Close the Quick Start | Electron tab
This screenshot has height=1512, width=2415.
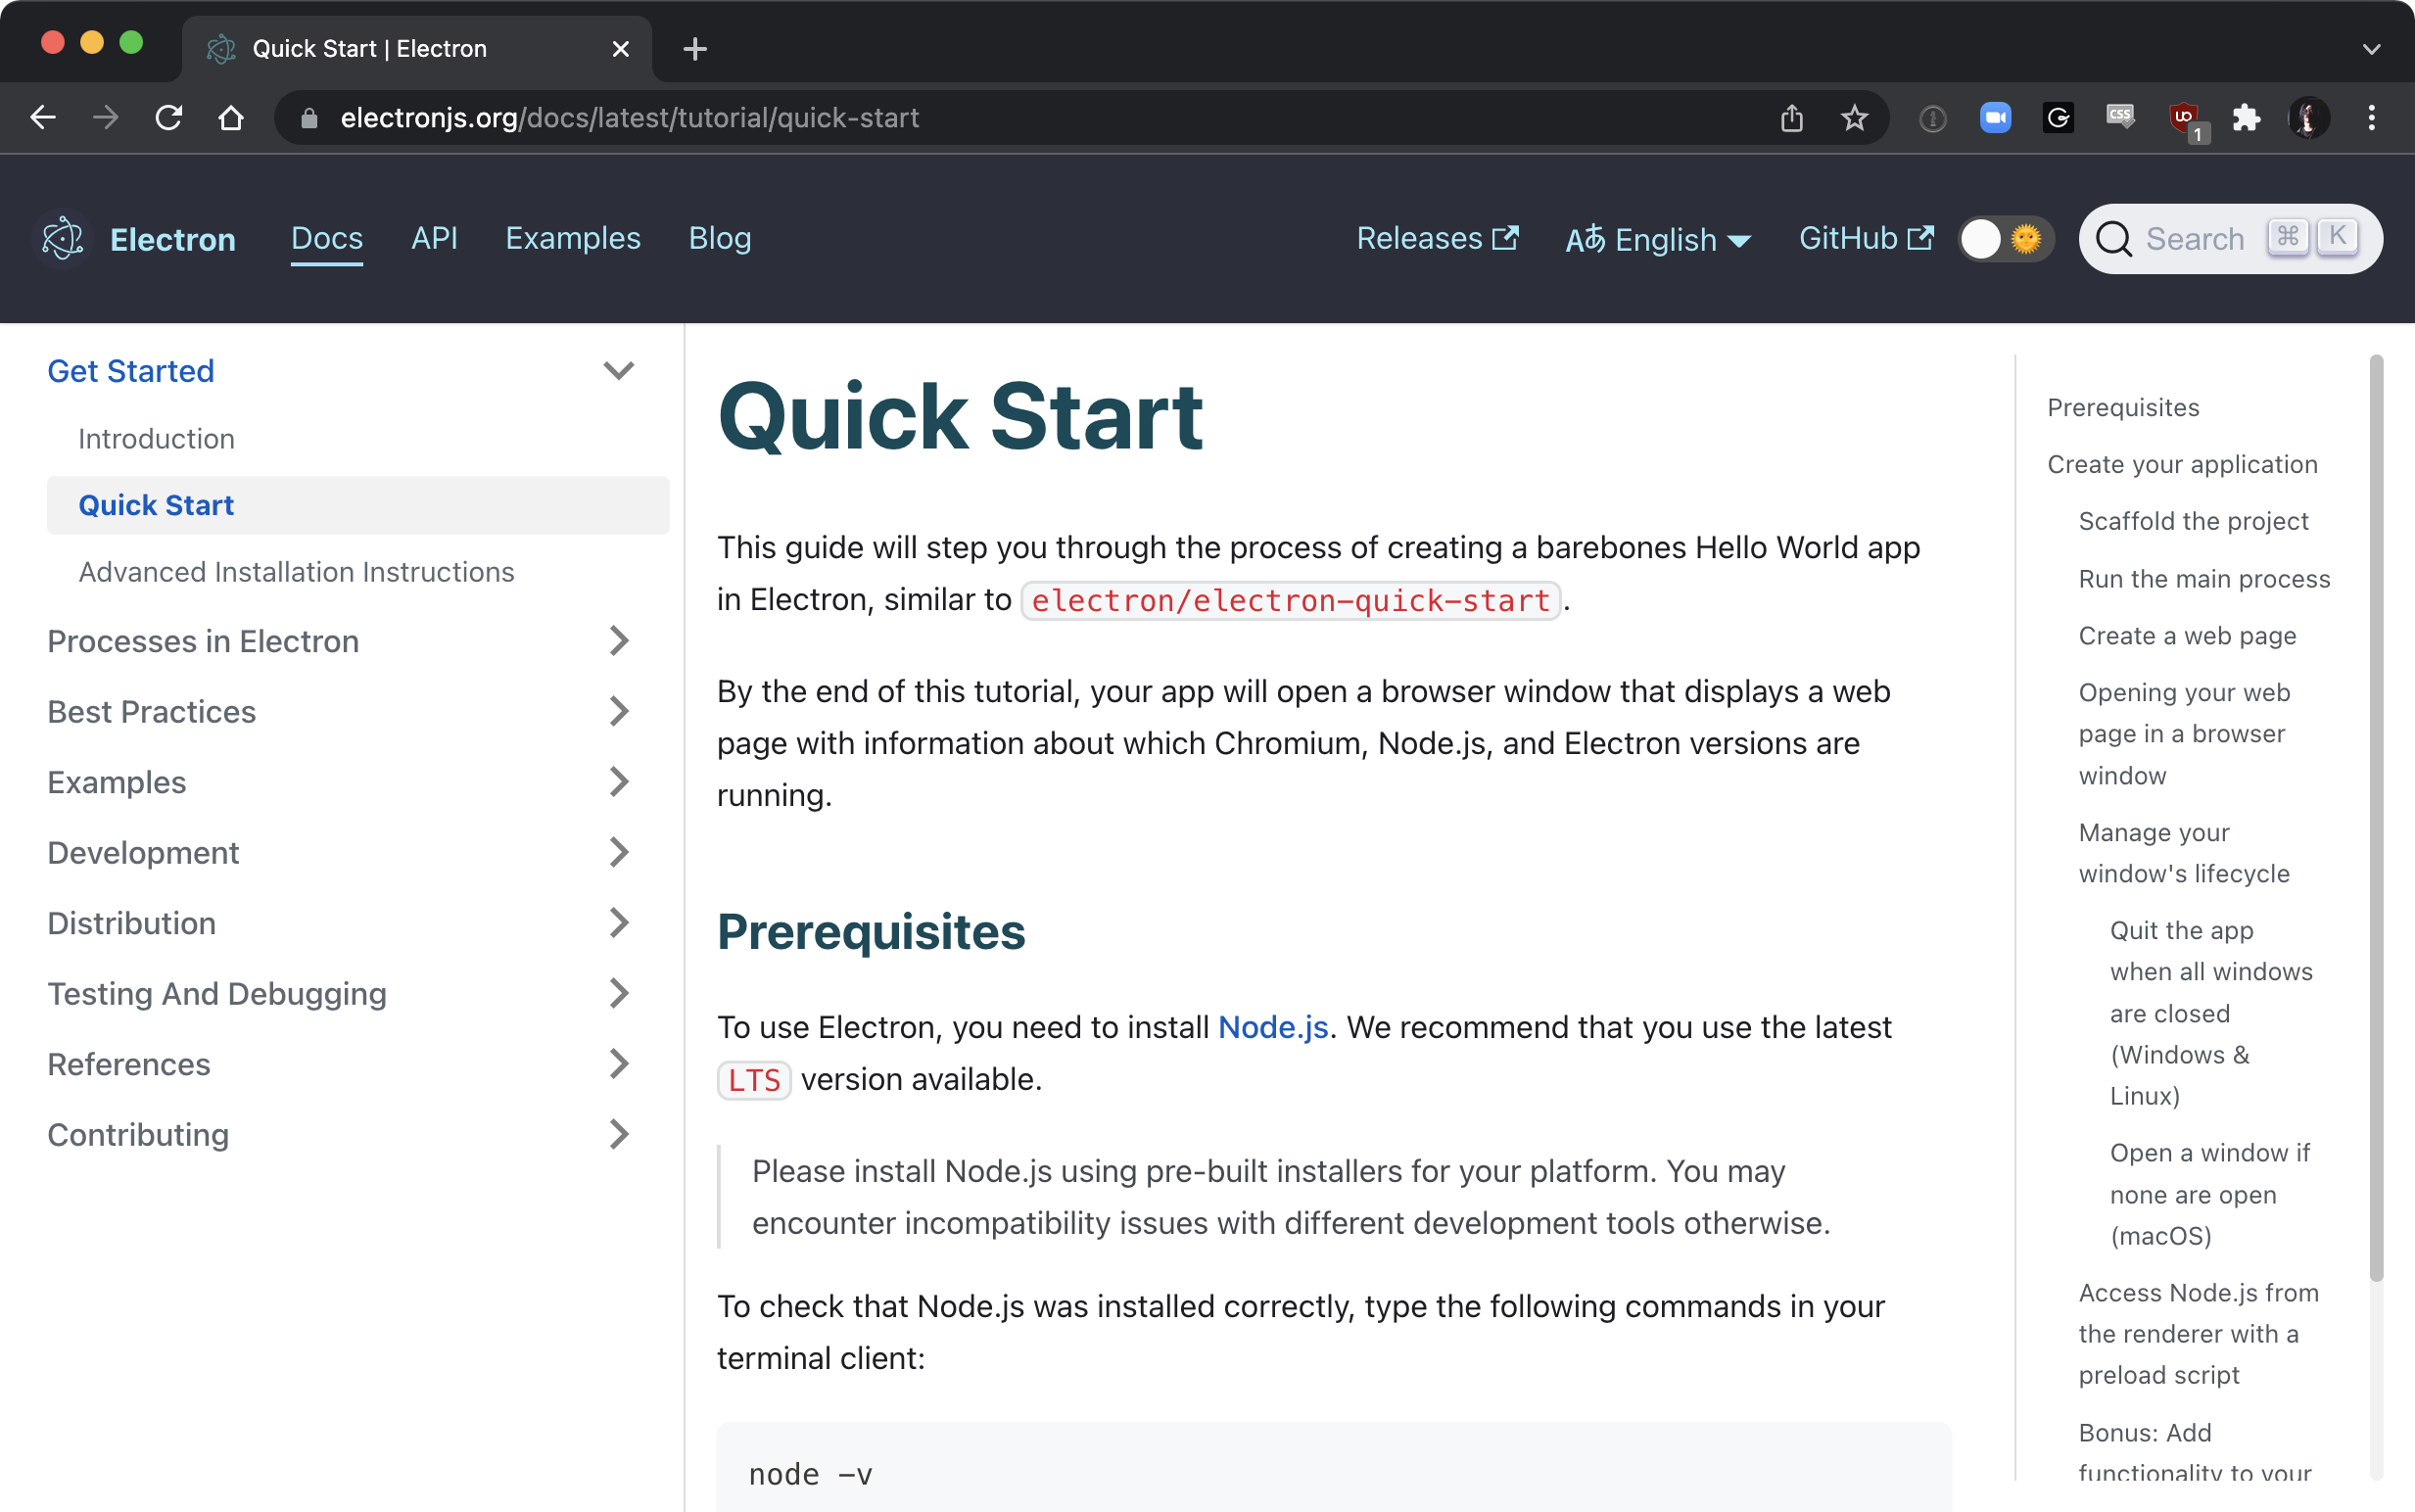pos(620,48)
